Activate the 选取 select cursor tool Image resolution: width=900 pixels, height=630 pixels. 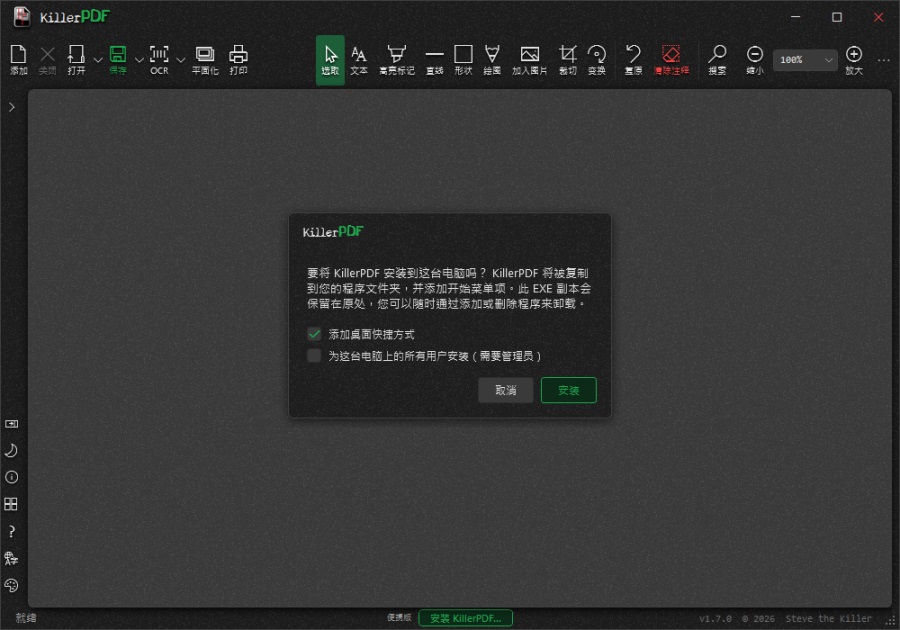pyautogui.click(x=330, y=60)
